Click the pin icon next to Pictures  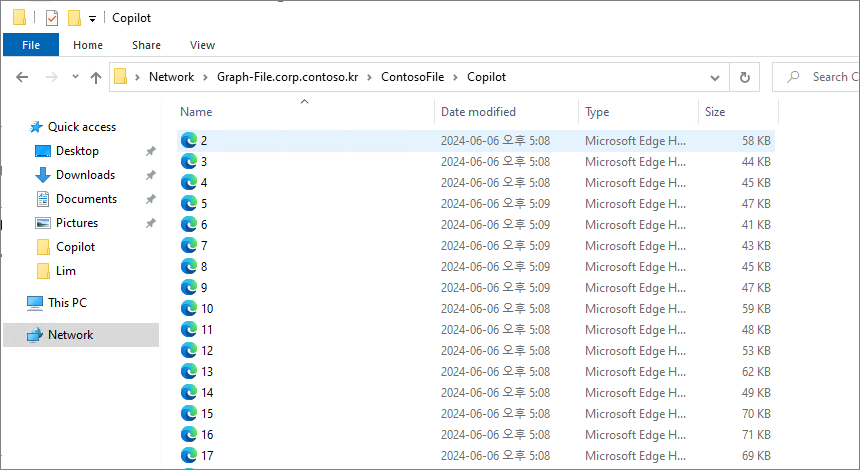click(150, 223)
